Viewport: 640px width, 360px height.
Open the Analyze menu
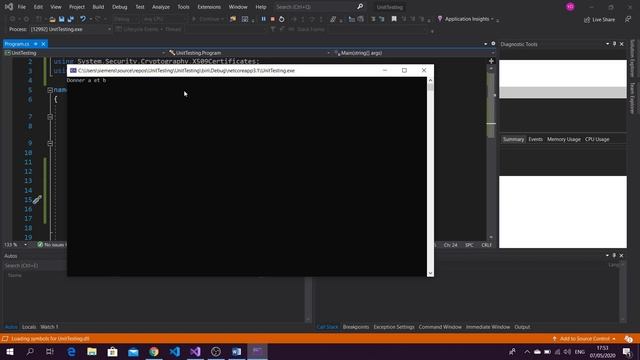pos(161,7)
